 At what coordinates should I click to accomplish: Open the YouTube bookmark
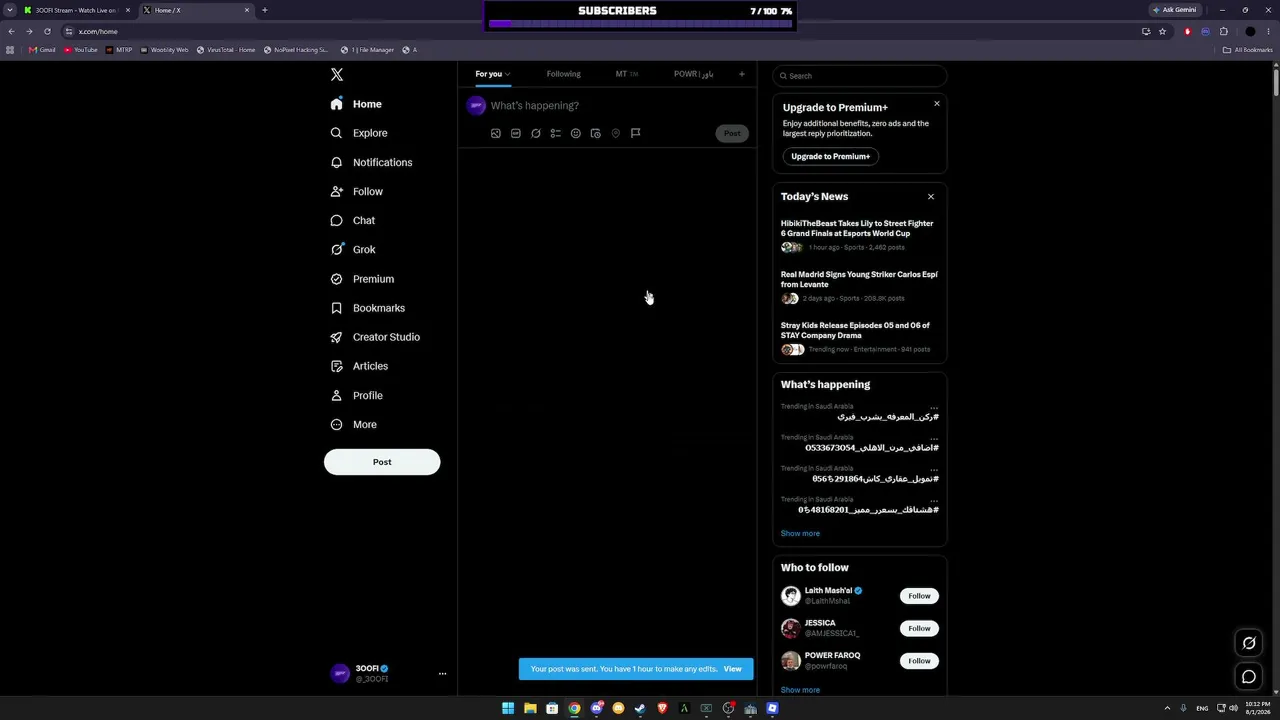pos(81,50)
